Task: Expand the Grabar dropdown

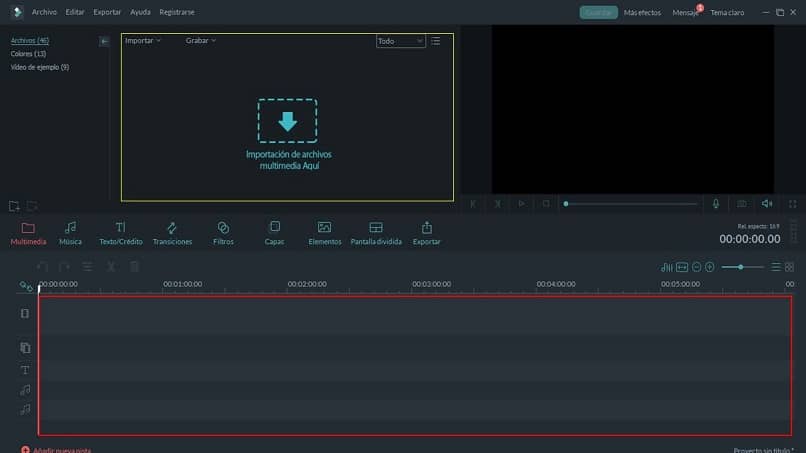Action: tap(200, 40)
